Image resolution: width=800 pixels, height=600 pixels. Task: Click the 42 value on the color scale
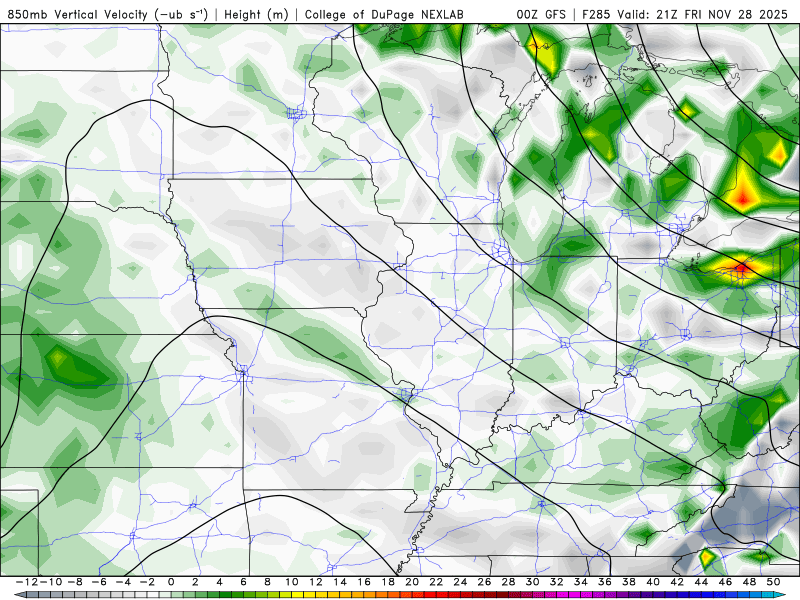[677, 582]
